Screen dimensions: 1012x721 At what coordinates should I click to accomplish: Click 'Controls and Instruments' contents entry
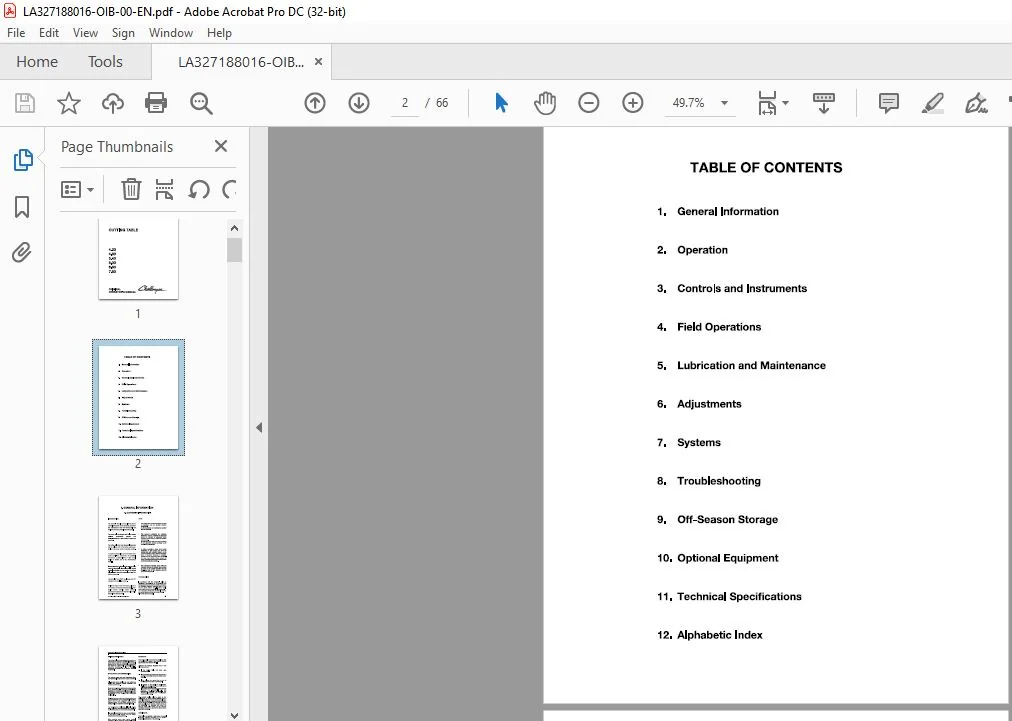click(742, 289)
